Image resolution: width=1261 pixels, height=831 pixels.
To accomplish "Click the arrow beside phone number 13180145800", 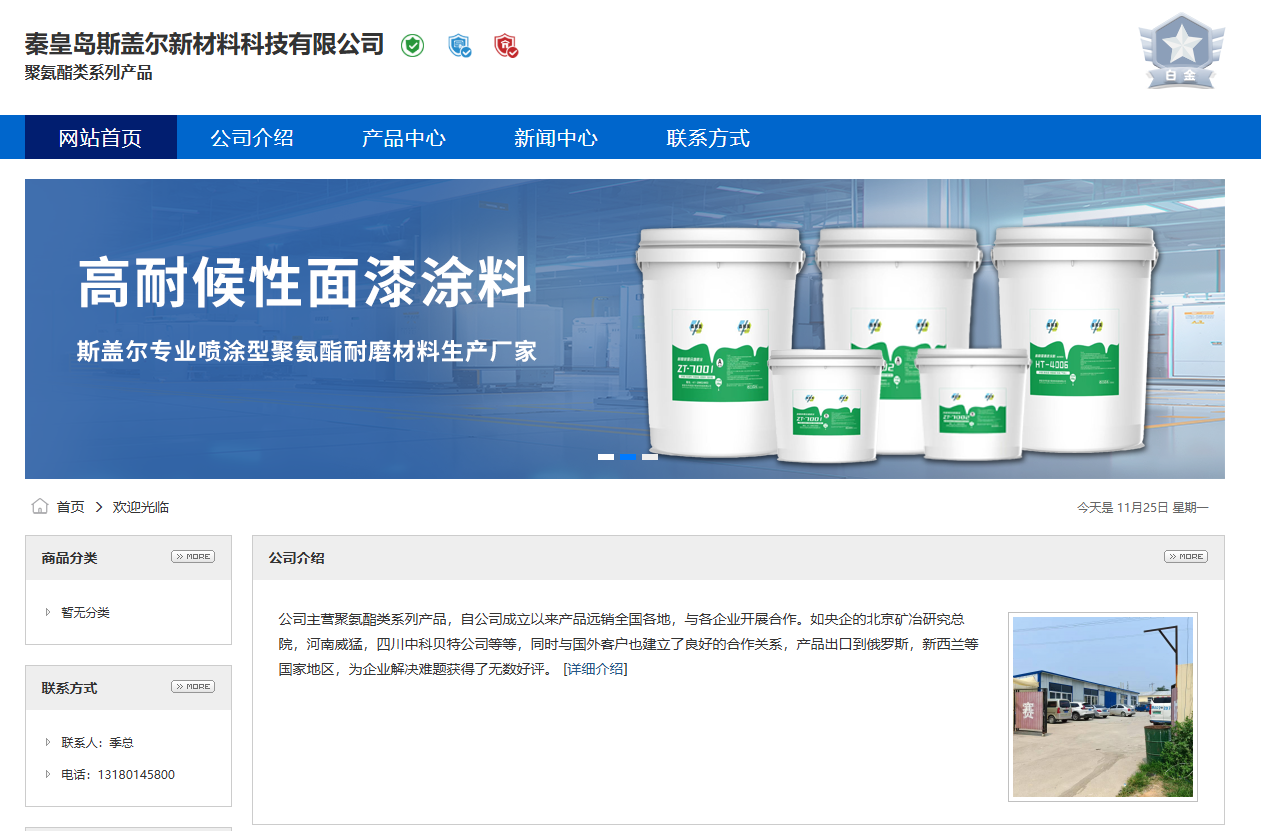I will click(x=48, y=774).
